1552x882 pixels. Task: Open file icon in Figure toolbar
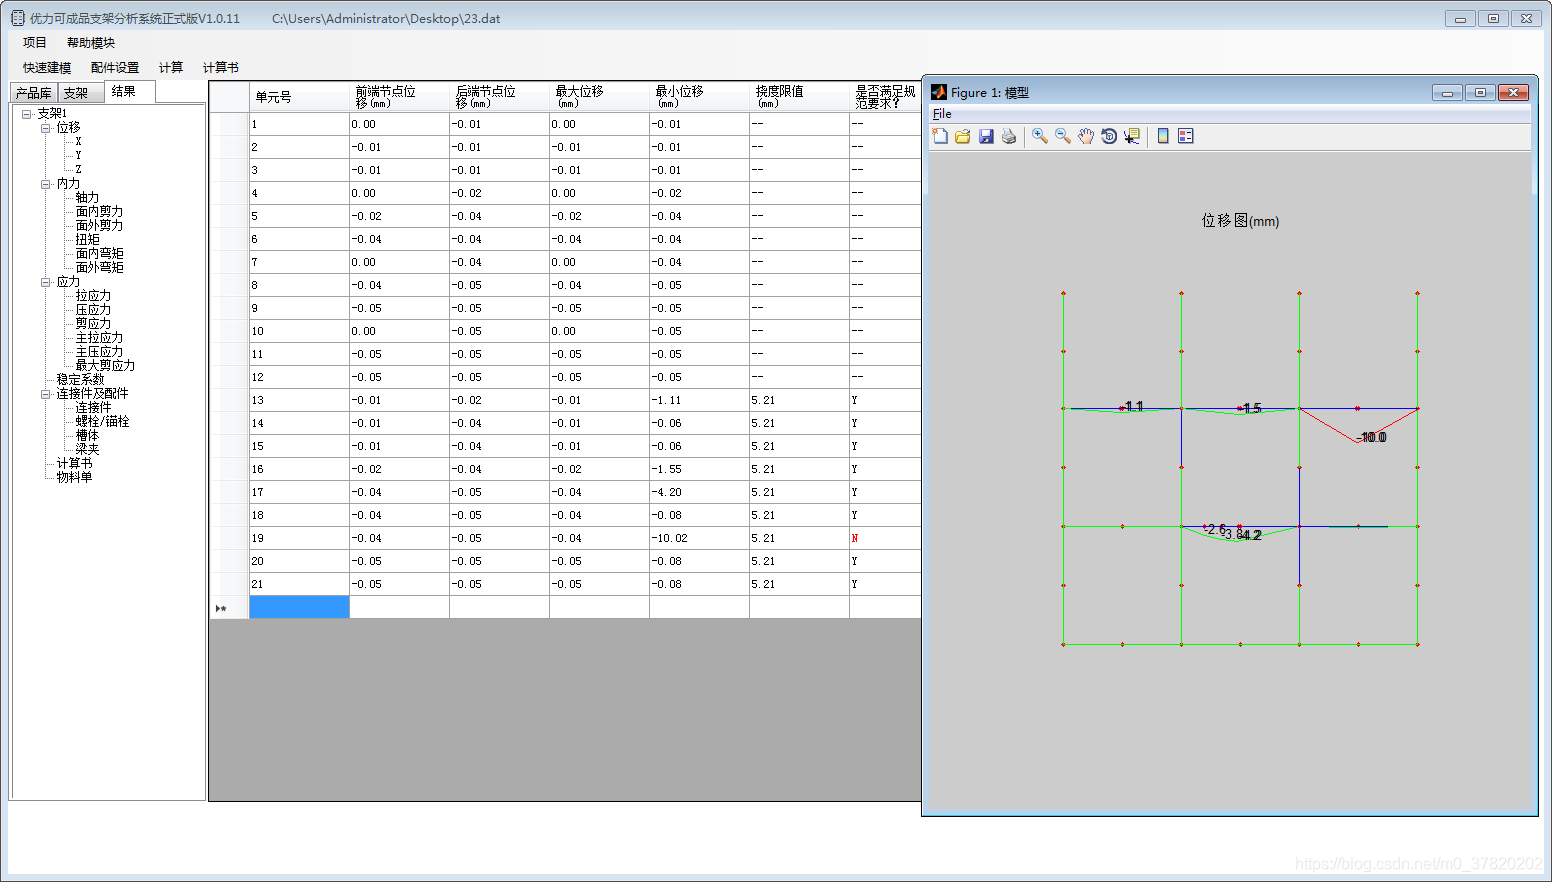click(x=963, y=136)
